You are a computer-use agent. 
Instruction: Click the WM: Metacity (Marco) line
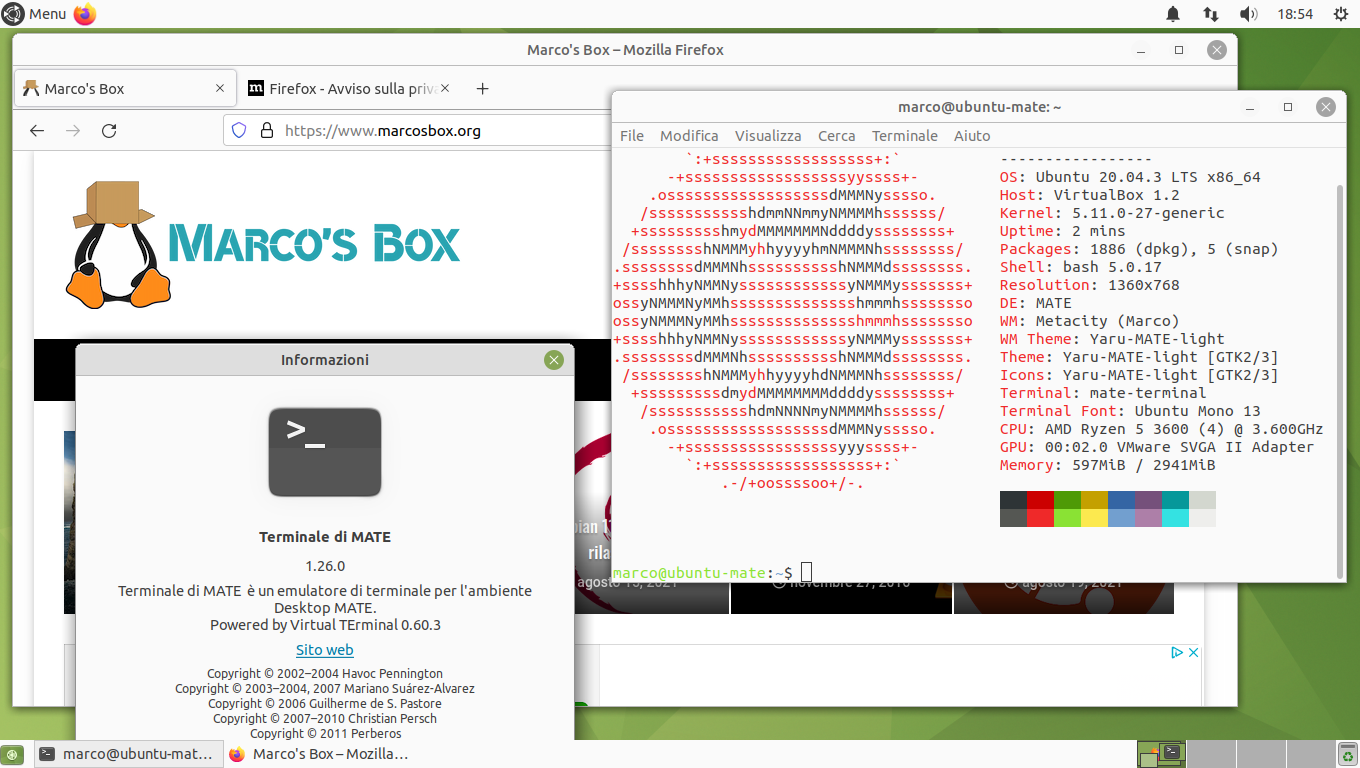click(x=1090, y=321)
